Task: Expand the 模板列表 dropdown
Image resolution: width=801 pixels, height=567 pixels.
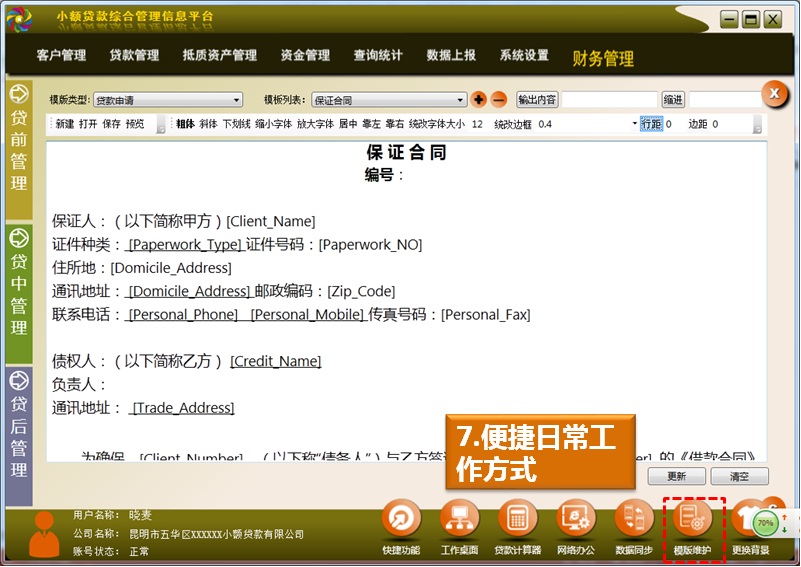Action: click(461, 100)
